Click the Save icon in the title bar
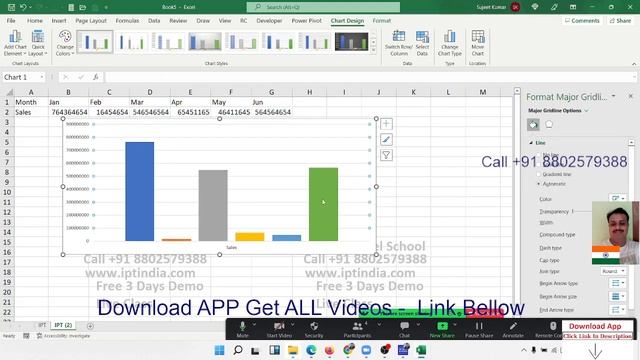The image size is (640, 360). 11,7
